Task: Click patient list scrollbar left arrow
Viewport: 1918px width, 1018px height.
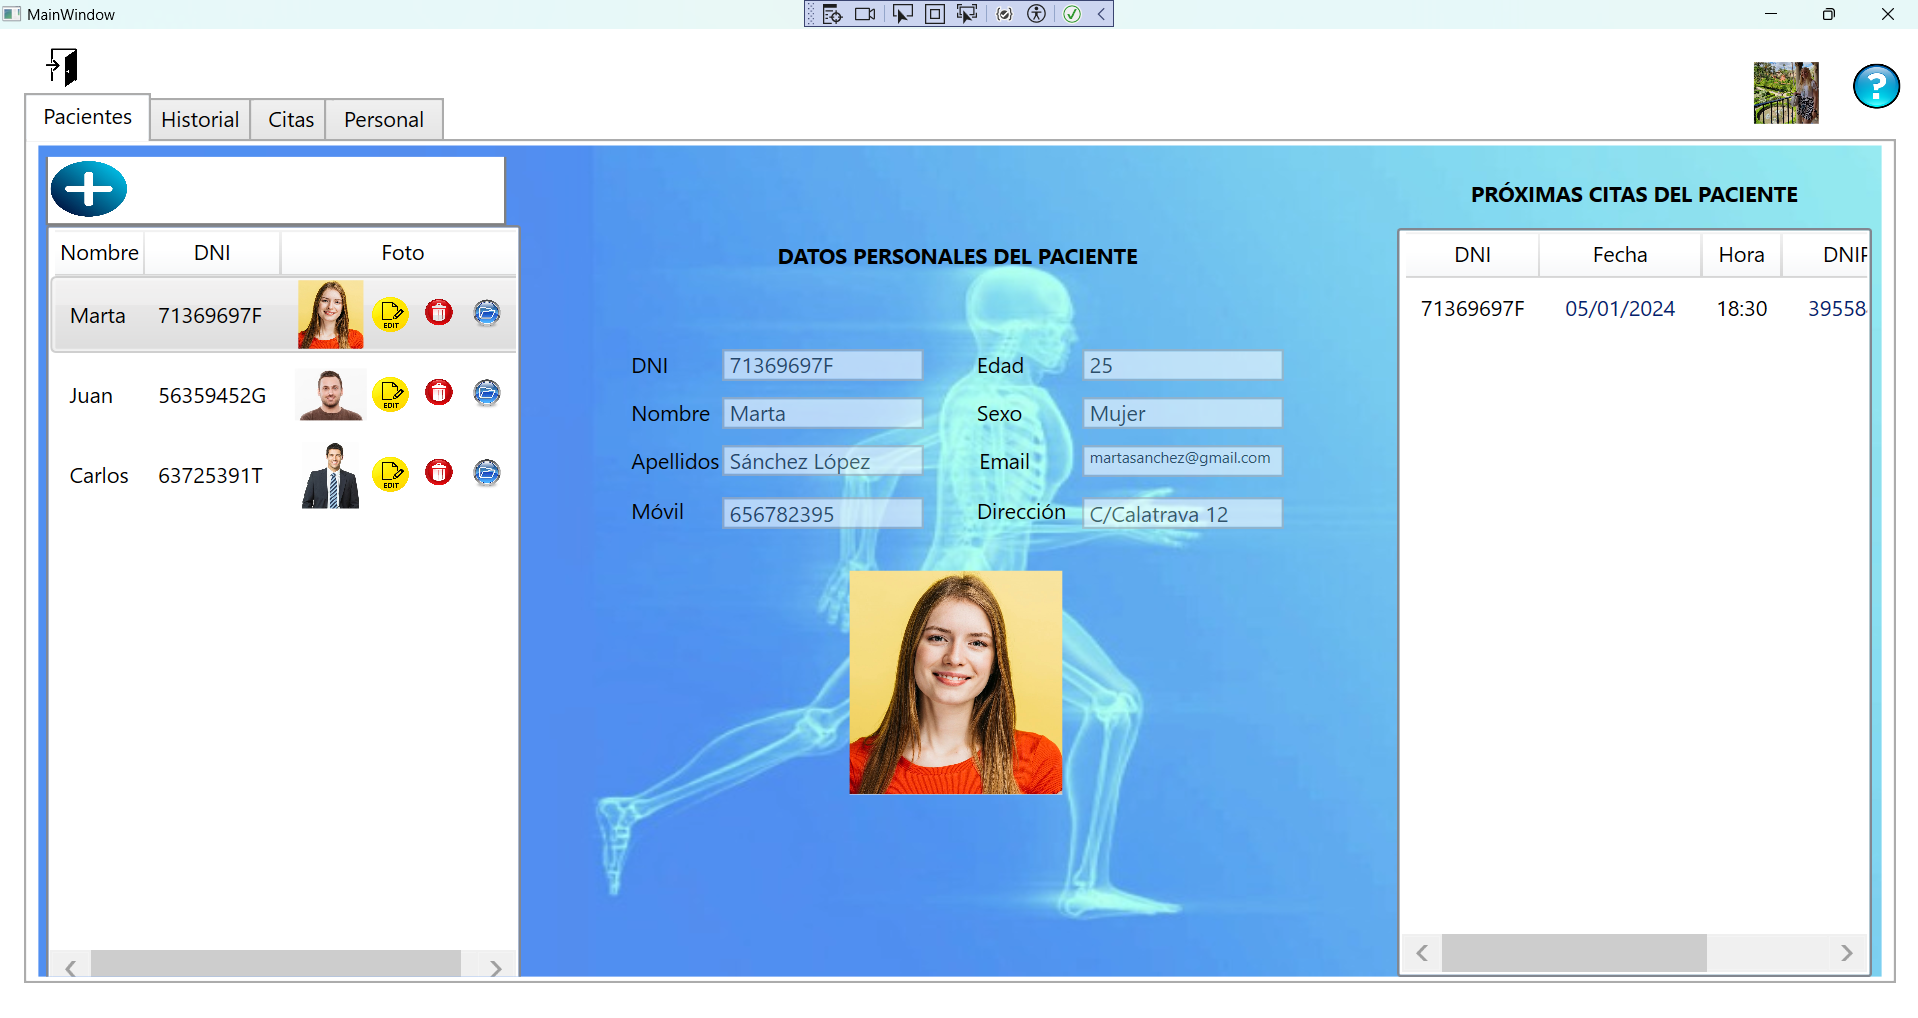Action: pos(71,967)
